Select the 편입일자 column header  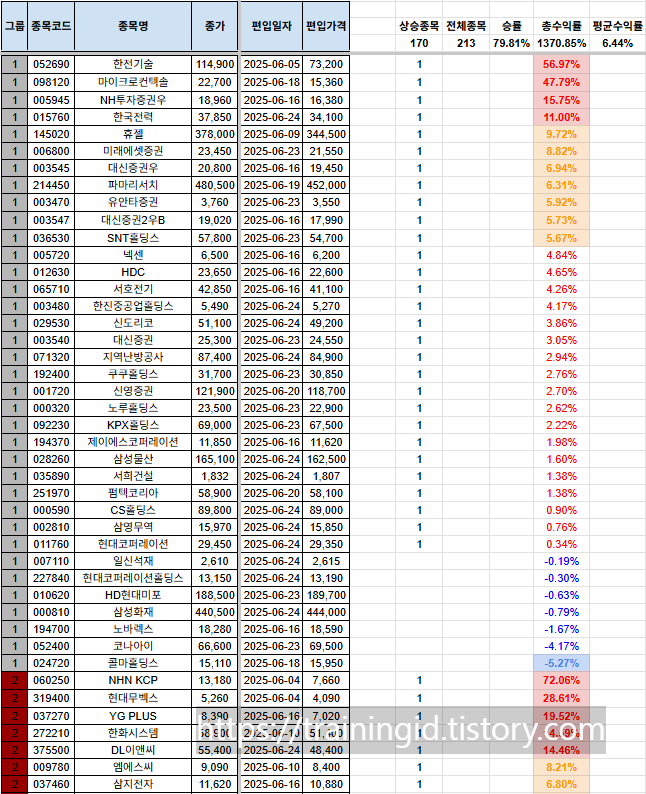272,26
